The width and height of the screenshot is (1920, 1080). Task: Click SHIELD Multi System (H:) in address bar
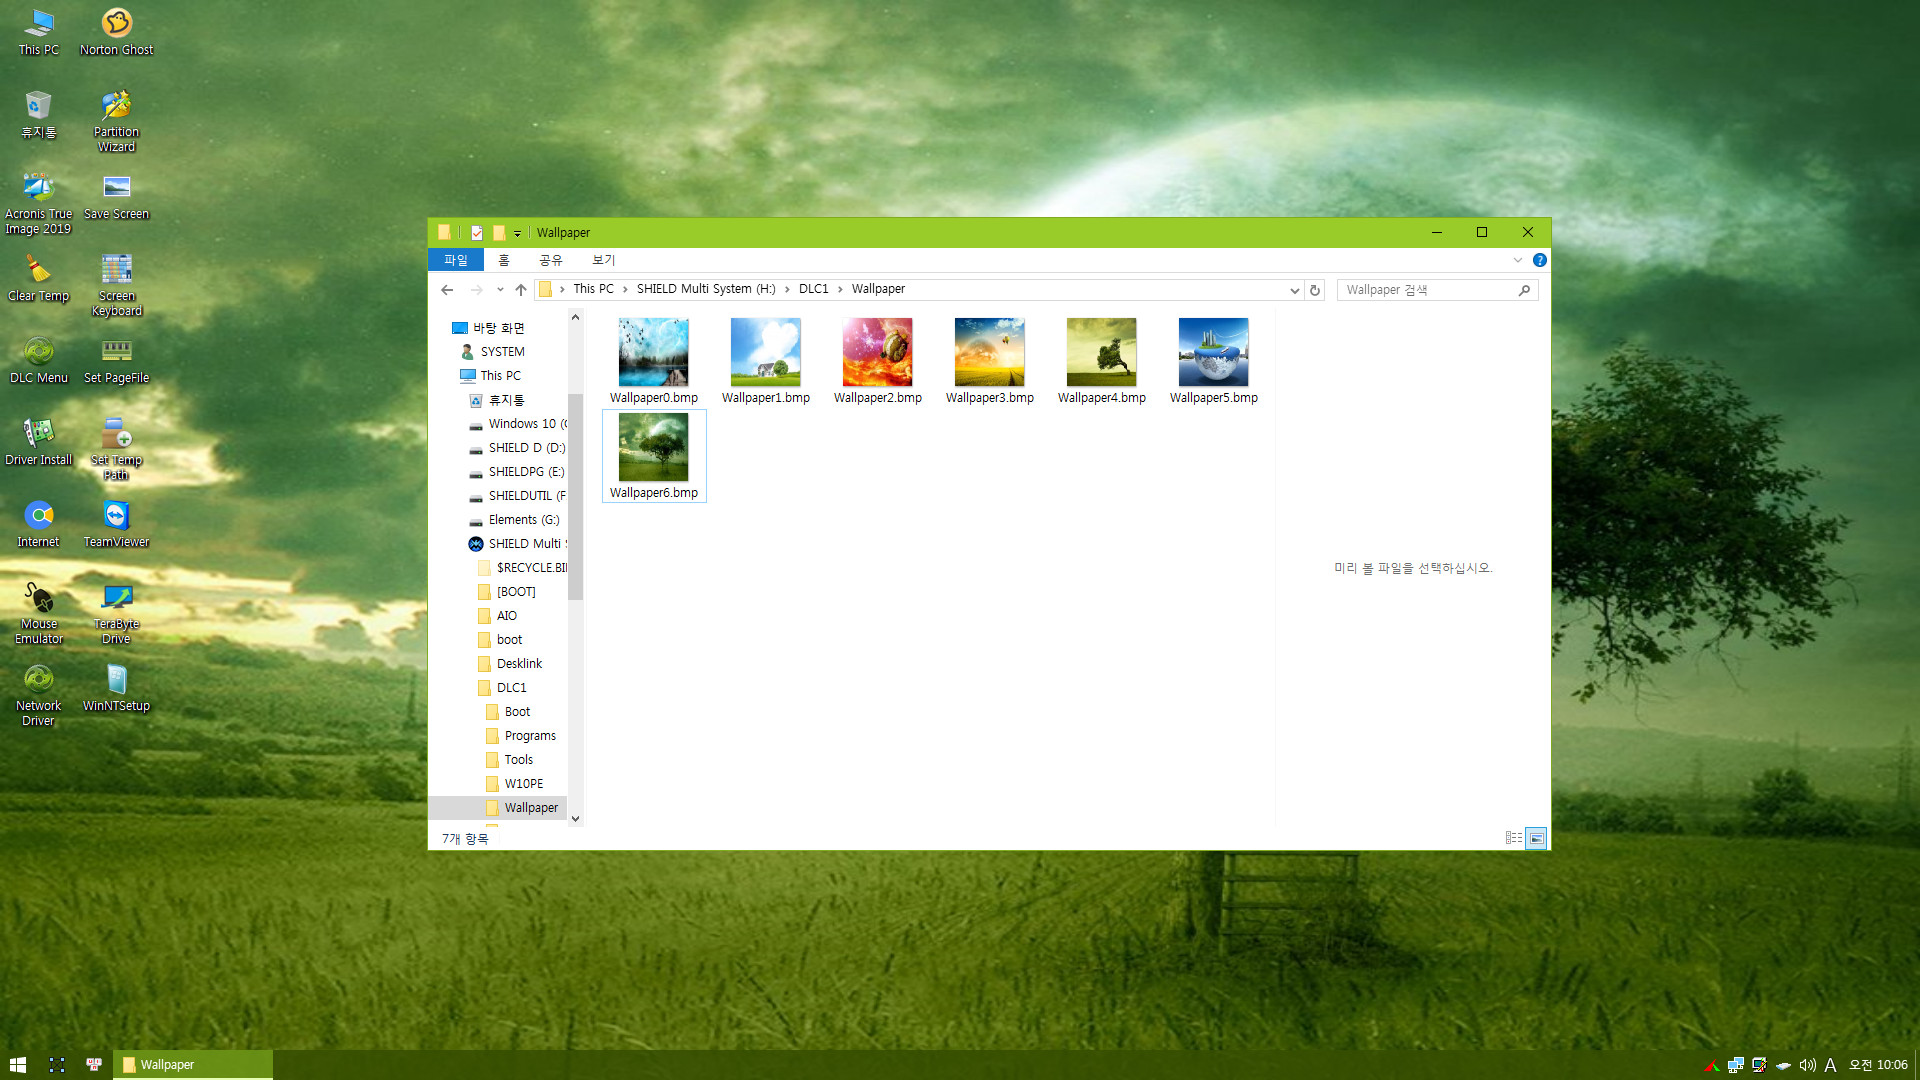(706, 289)
